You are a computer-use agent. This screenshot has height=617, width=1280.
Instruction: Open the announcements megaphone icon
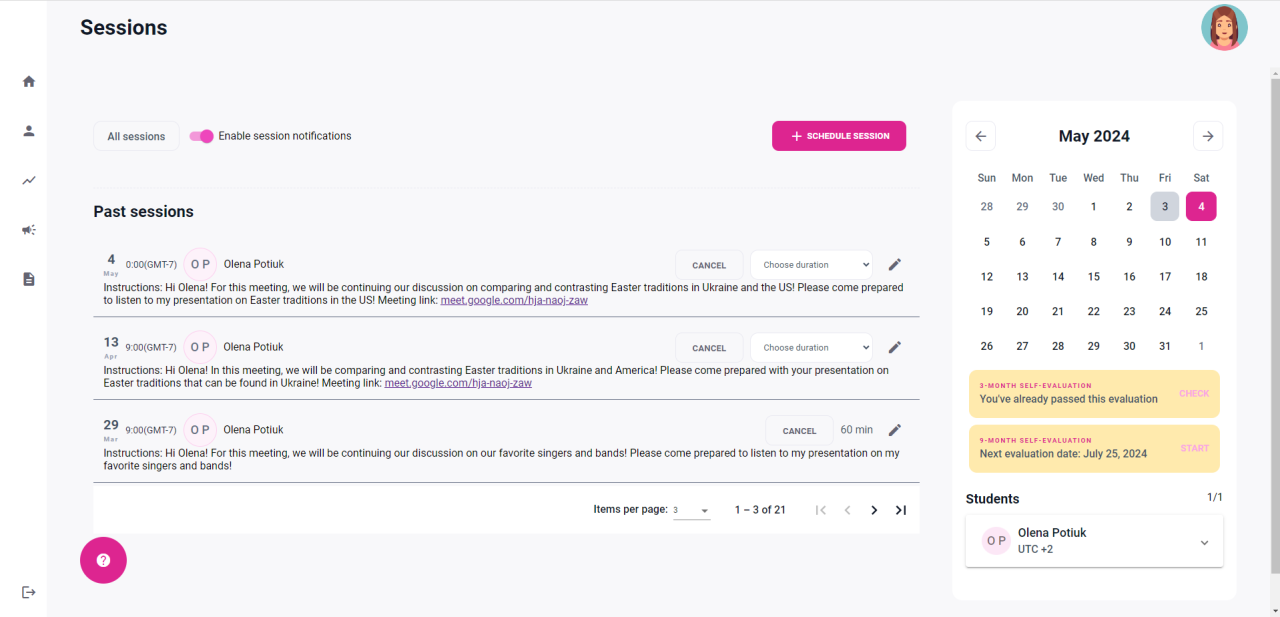tap(29, 230)
